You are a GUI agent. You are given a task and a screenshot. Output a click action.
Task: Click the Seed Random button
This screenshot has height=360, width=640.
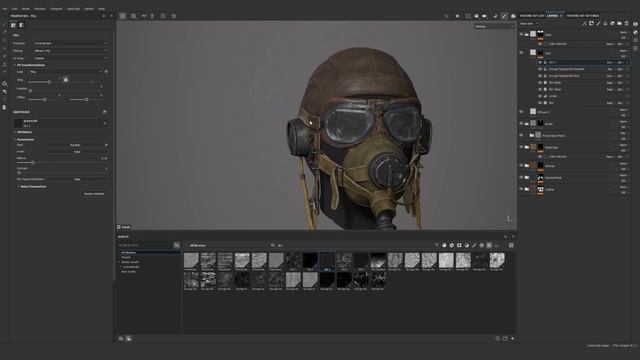(76, 145)
